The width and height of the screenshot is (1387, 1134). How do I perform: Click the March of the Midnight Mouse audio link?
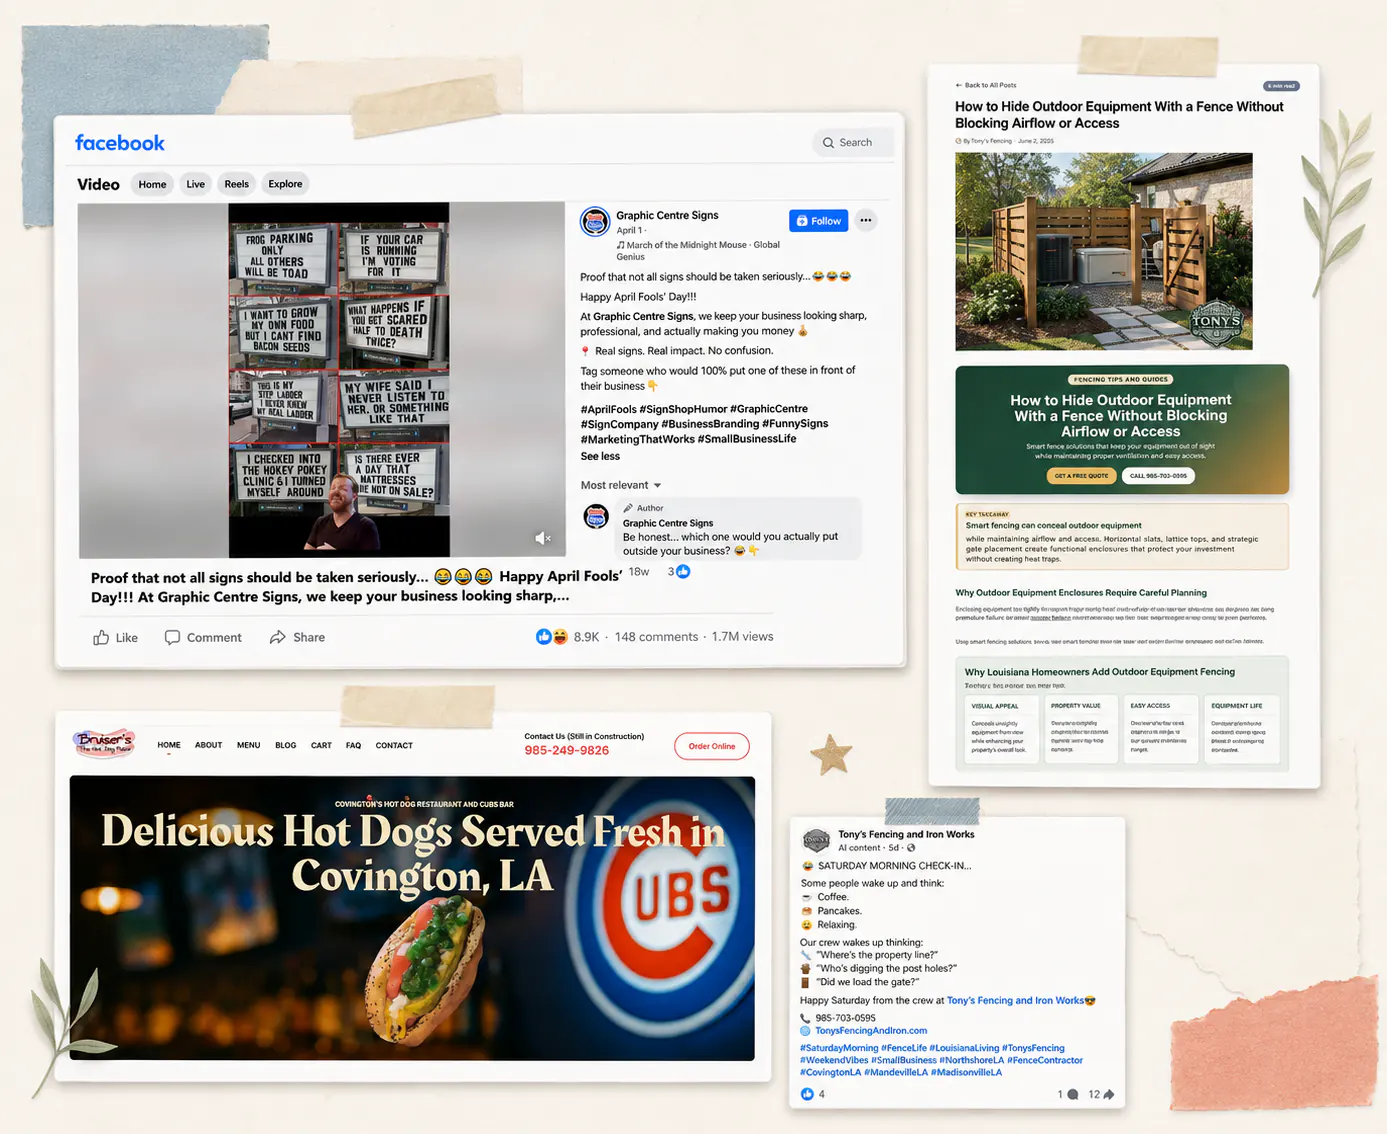pyautogui.click(x=698, y=250)
